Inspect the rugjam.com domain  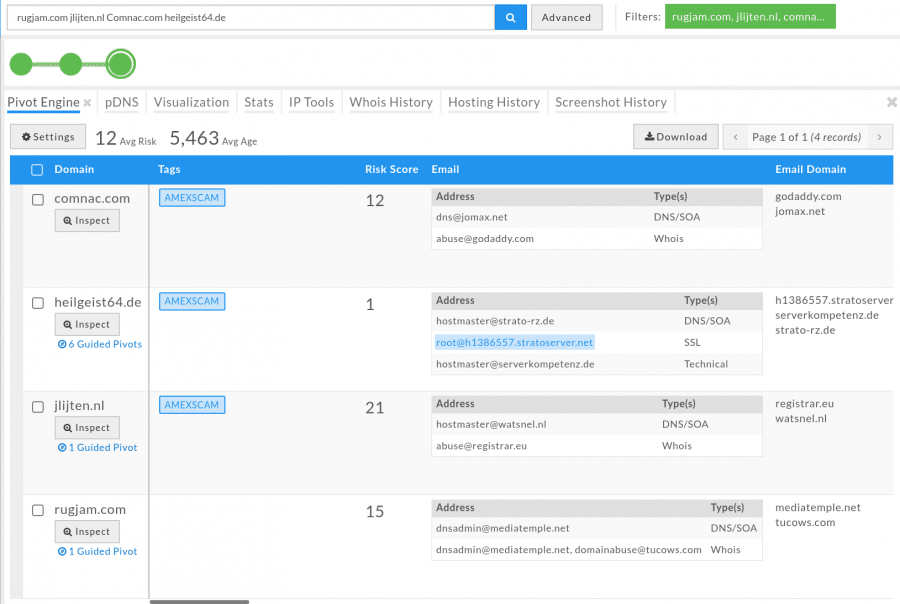coord(87,532)
